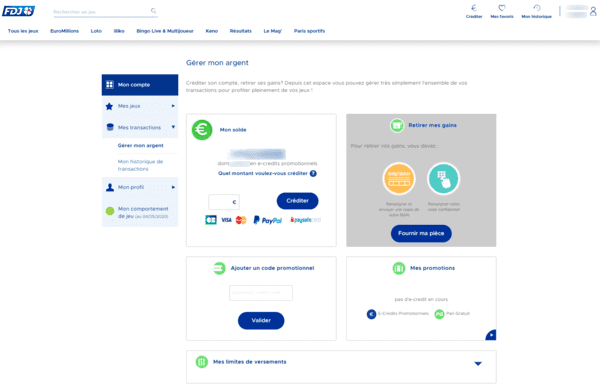This screenshot has height=387, width=600.
Task: Click the orange RIB/IBAN icon
Action: (399, 179)
